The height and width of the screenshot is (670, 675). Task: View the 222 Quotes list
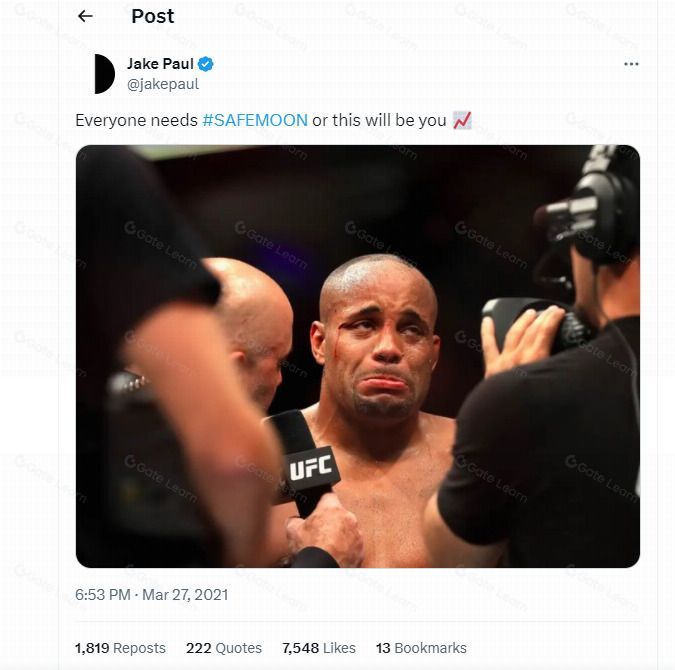click(224, 648)
